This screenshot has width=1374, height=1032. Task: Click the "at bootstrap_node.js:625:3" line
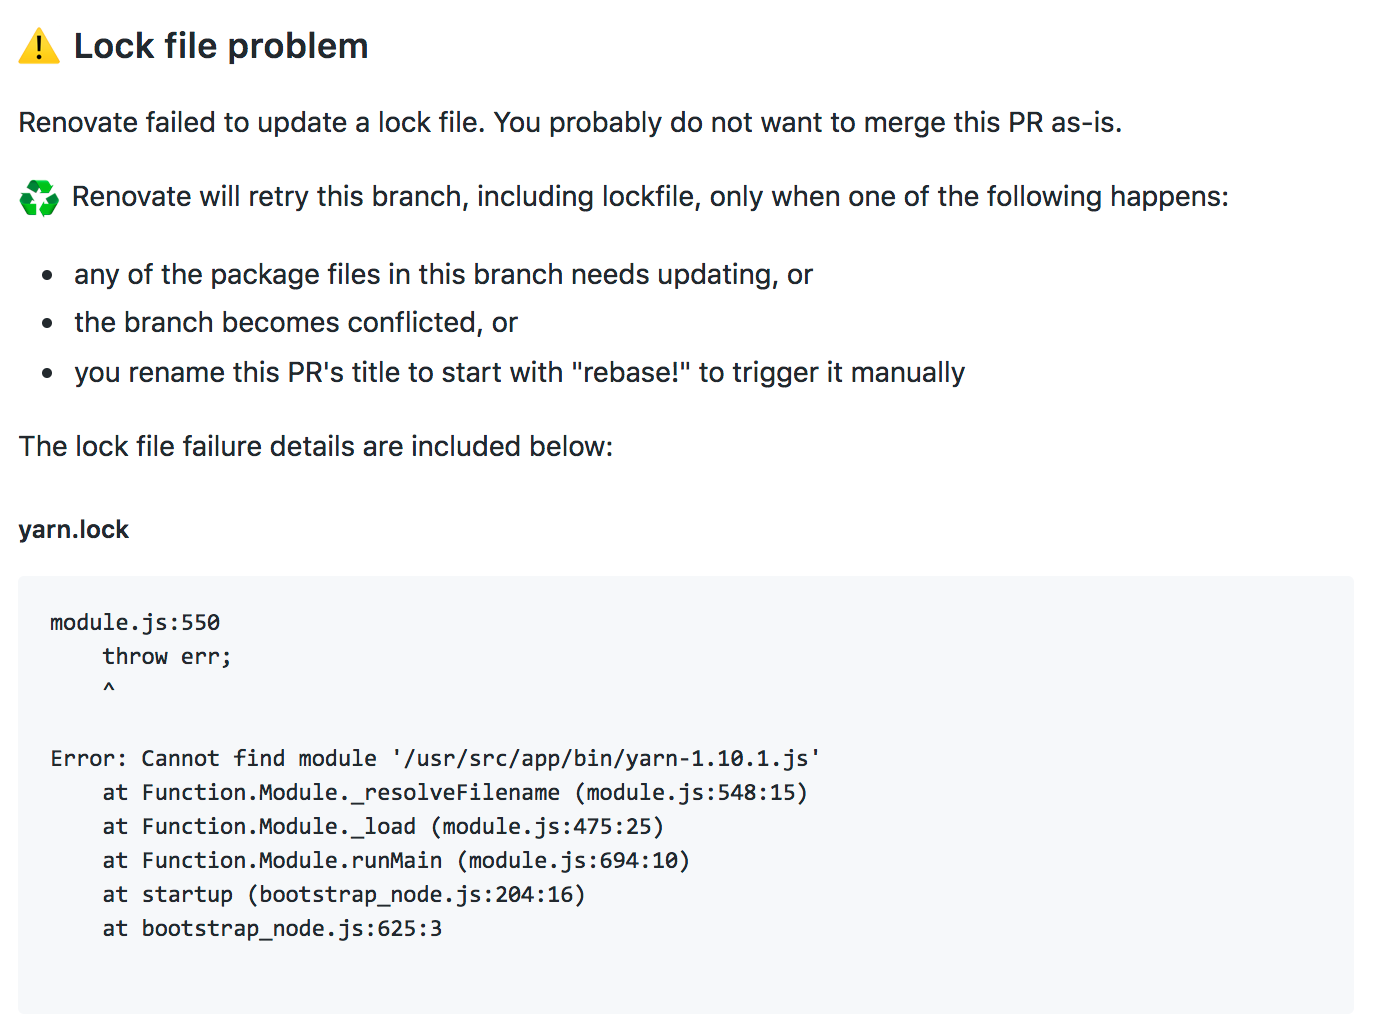point(272,928)
